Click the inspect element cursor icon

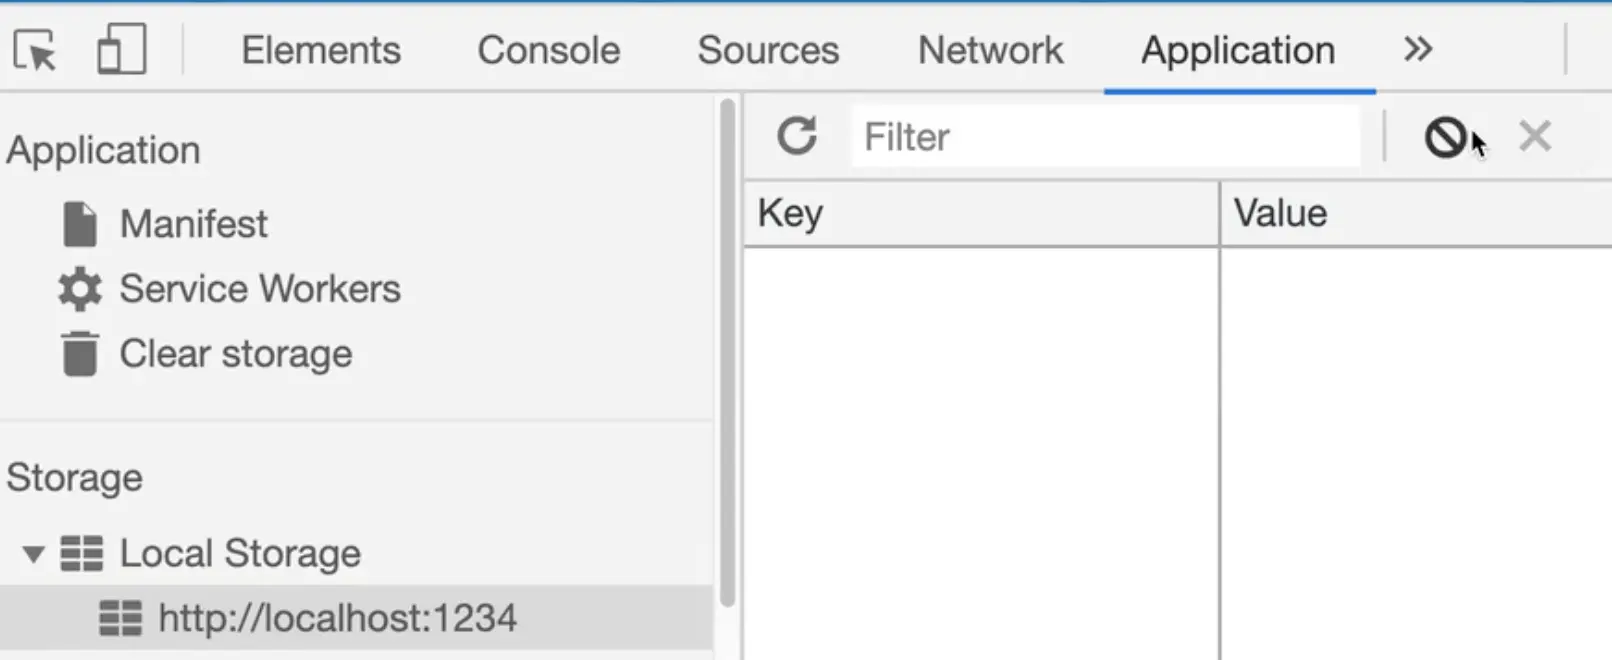(x=35, y=50)
